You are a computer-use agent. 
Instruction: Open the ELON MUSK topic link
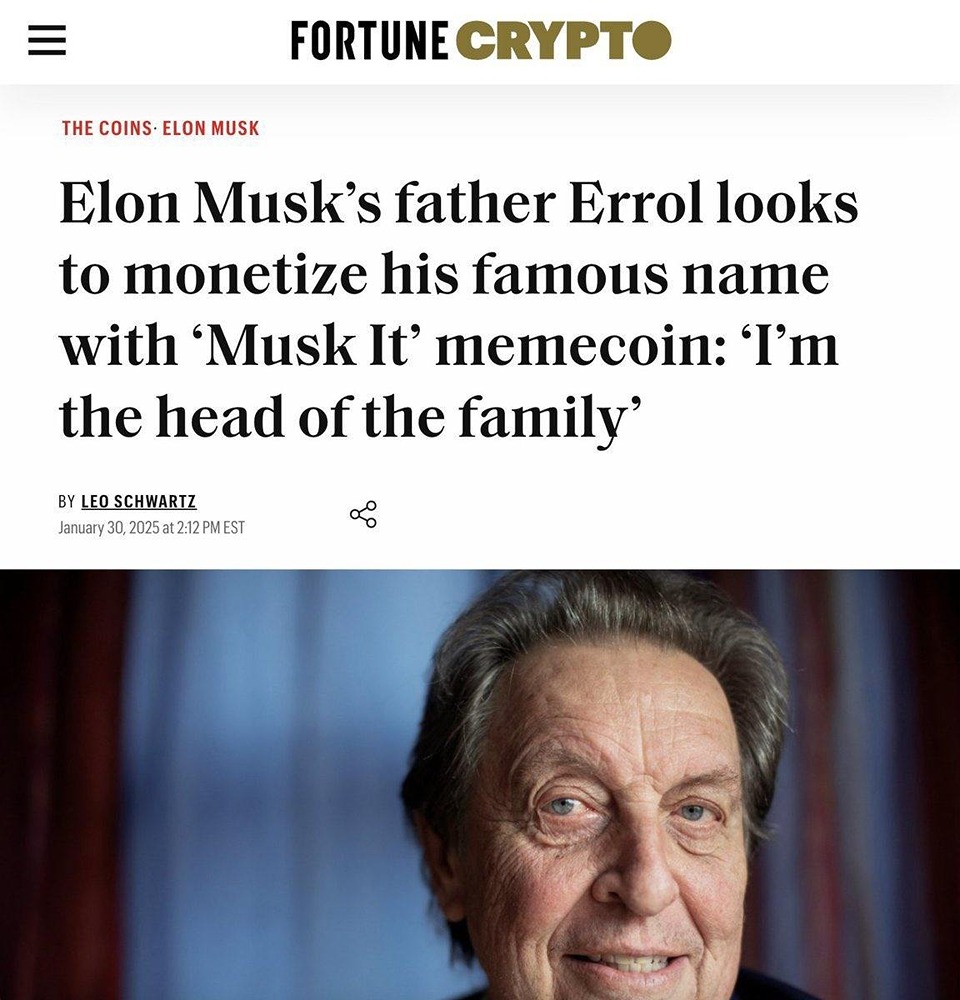coord(210,128)
